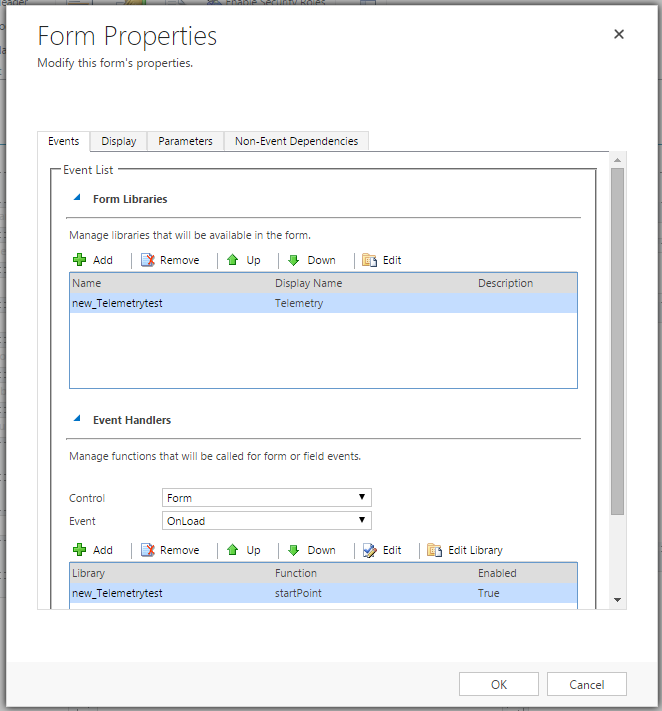Screen dimensions: 662x711
Task: Open the Event dropdown
Action: tap(267, 521)
